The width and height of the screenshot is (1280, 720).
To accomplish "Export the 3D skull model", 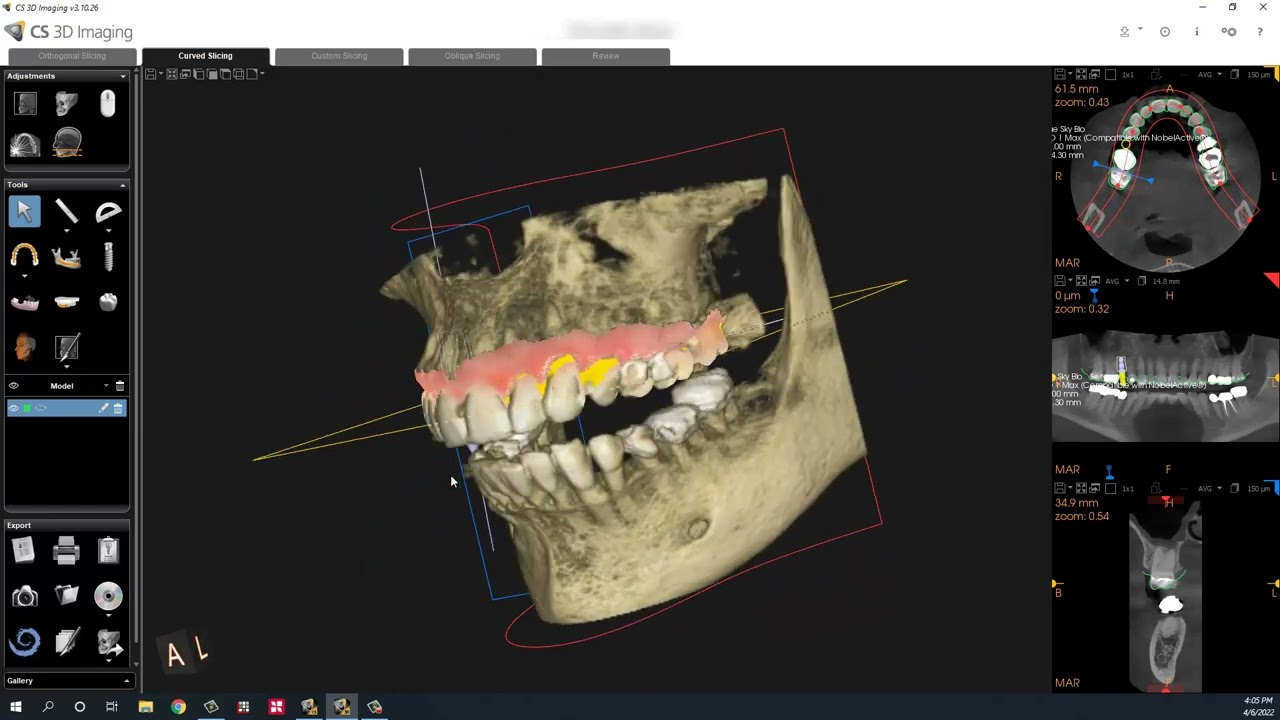I will [x=108, y=642].
